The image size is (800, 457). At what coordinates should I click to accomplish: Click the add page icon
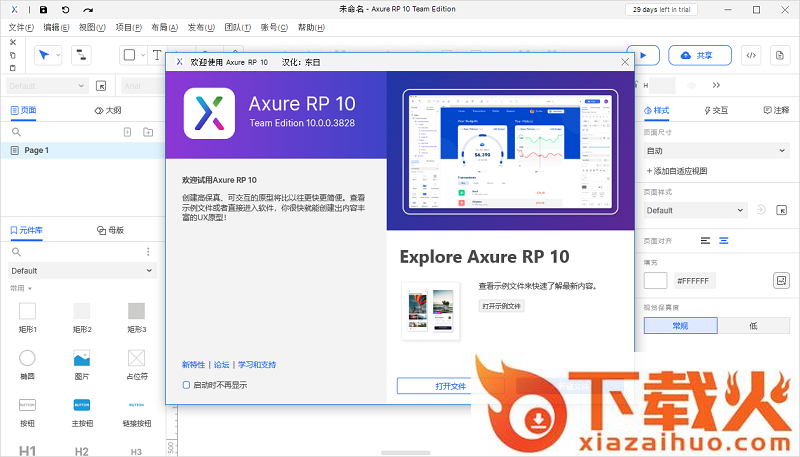(x=128, y=132)
